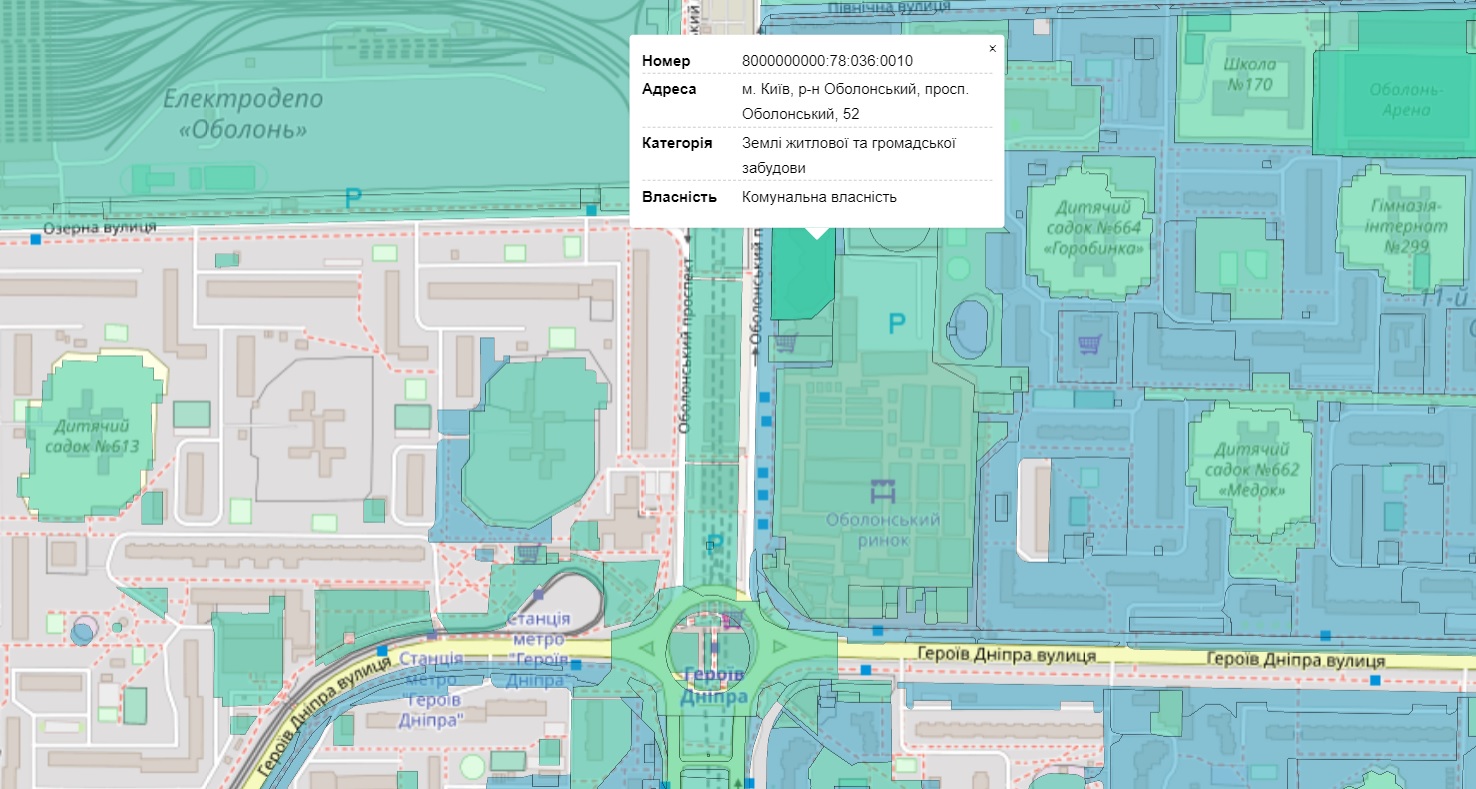Viewport: 1476px width, 789px height.
Task: Click the Дитячий садок №664 «Горобинка» parcel
Action: tap(1097, 228)
